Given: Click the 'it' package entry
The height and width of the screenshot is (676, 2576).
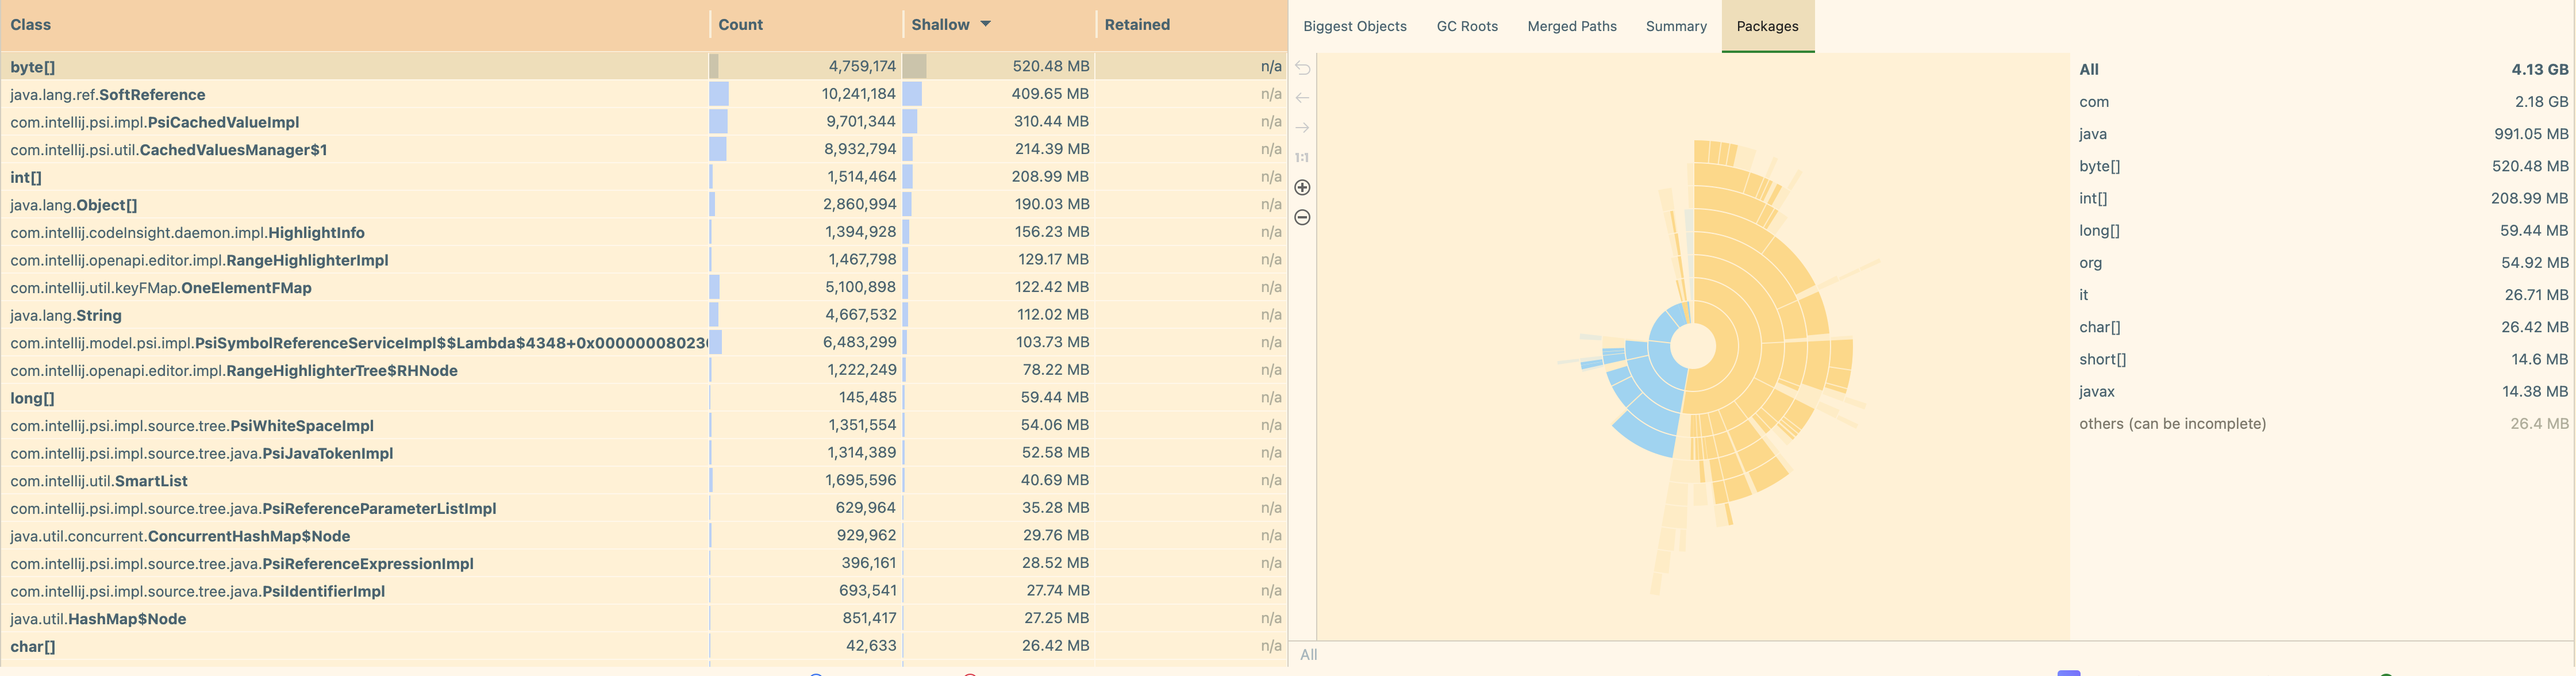Looking at the screenshot, I should pyautogui.click(x=2323, y=295).
